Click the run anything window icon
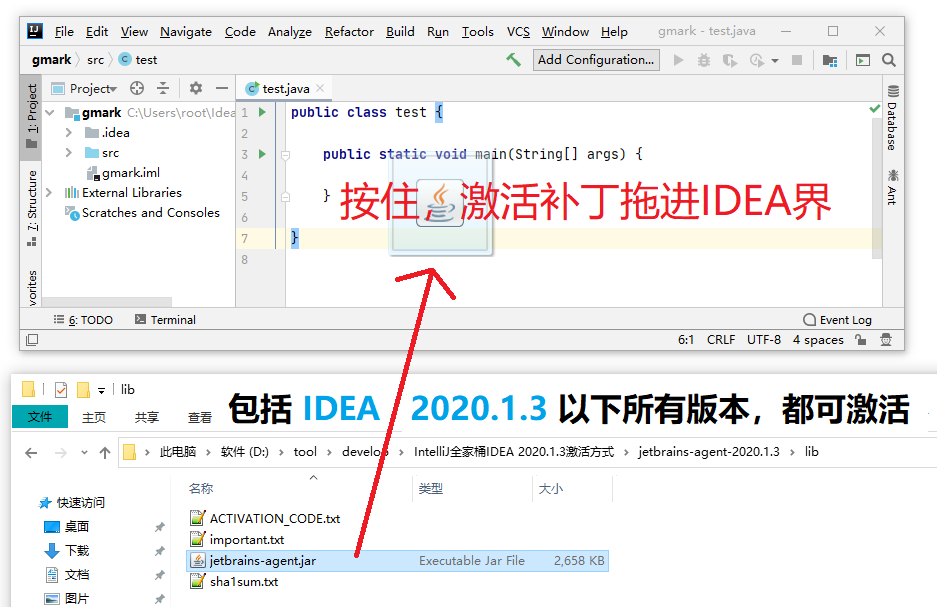Screen dimensions: 937x607 [862, 60]
